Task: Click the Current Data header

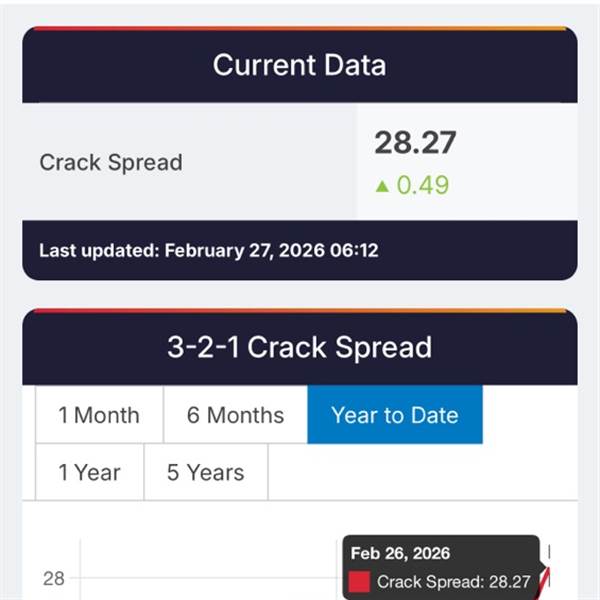Action: coord(299,66)
